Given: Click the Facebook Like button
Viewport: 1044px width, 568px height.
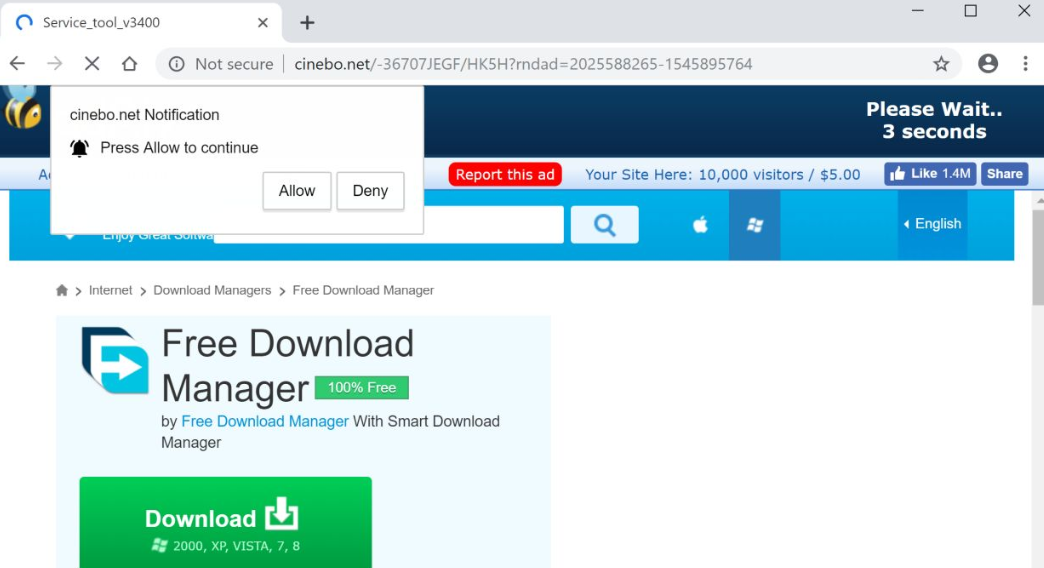Looking at the screenshot, I should 929,174.
